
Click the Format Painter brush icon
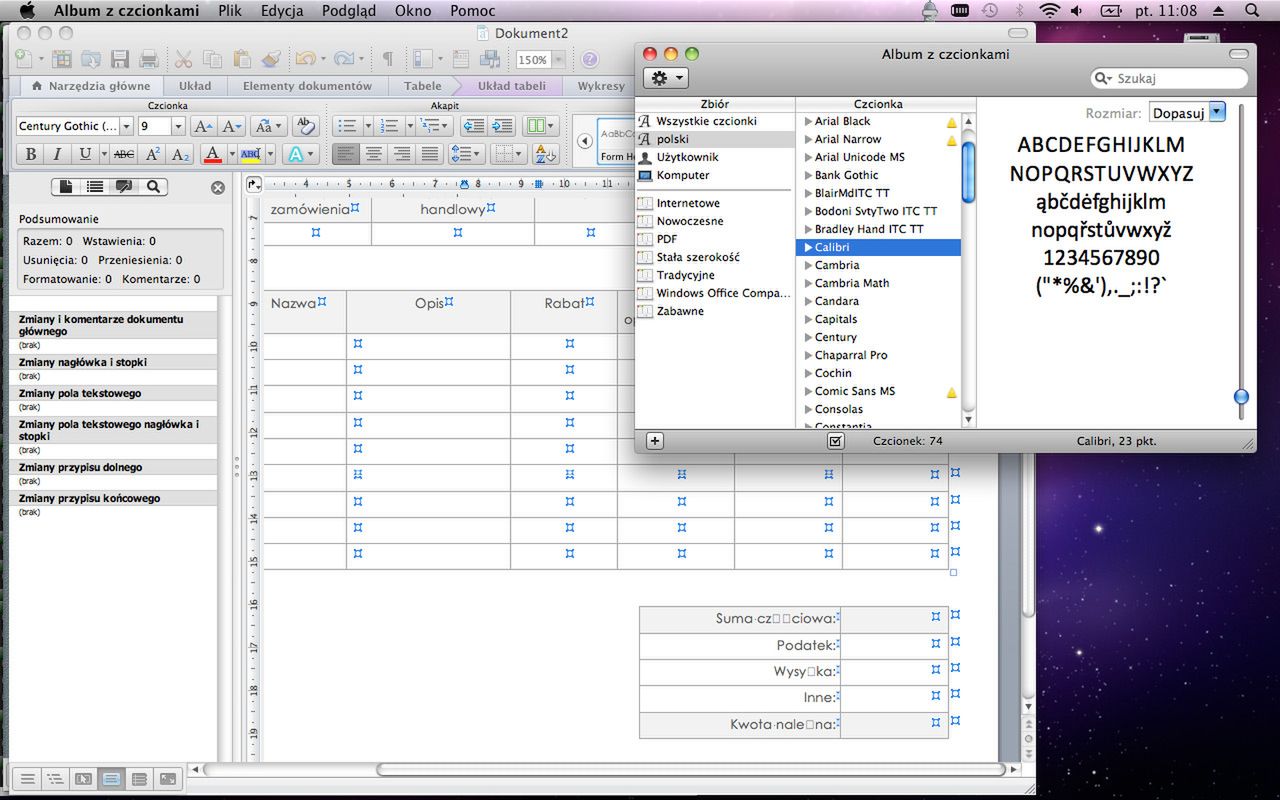pos(269,59)
